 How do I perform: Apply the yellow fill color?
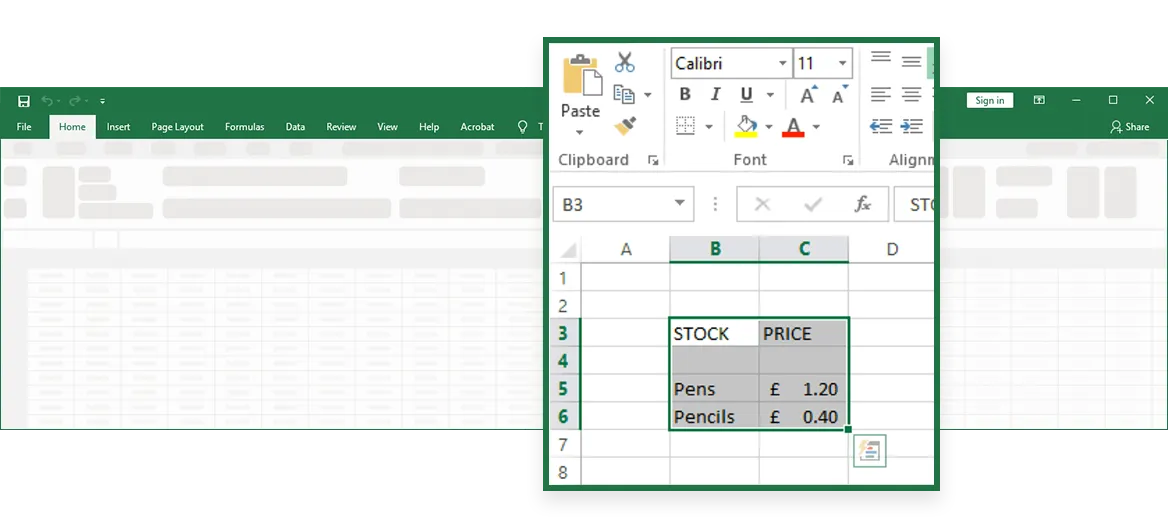click(746, 127)
